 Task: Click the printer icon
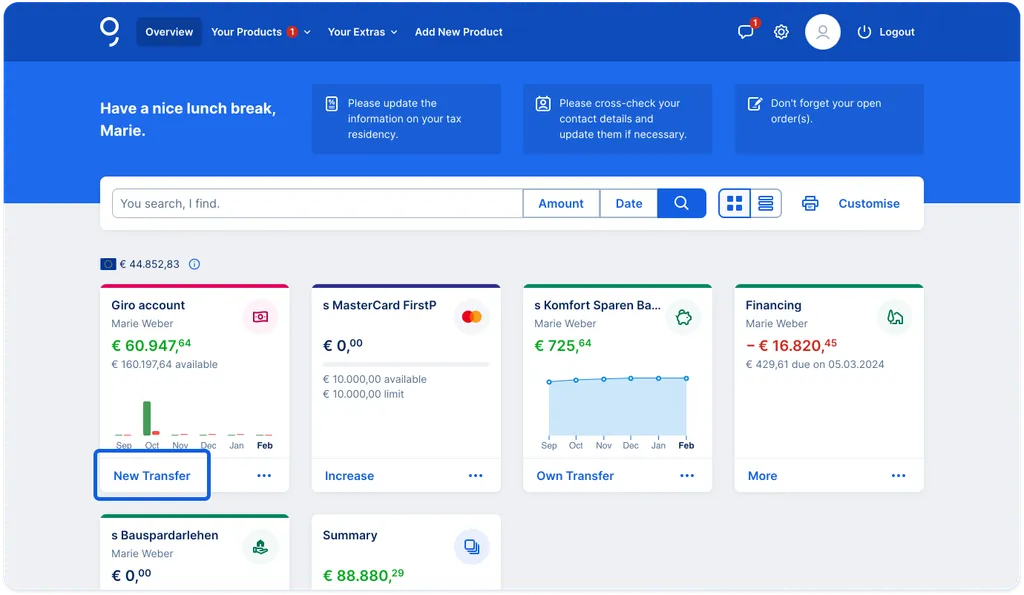[810, 203]
